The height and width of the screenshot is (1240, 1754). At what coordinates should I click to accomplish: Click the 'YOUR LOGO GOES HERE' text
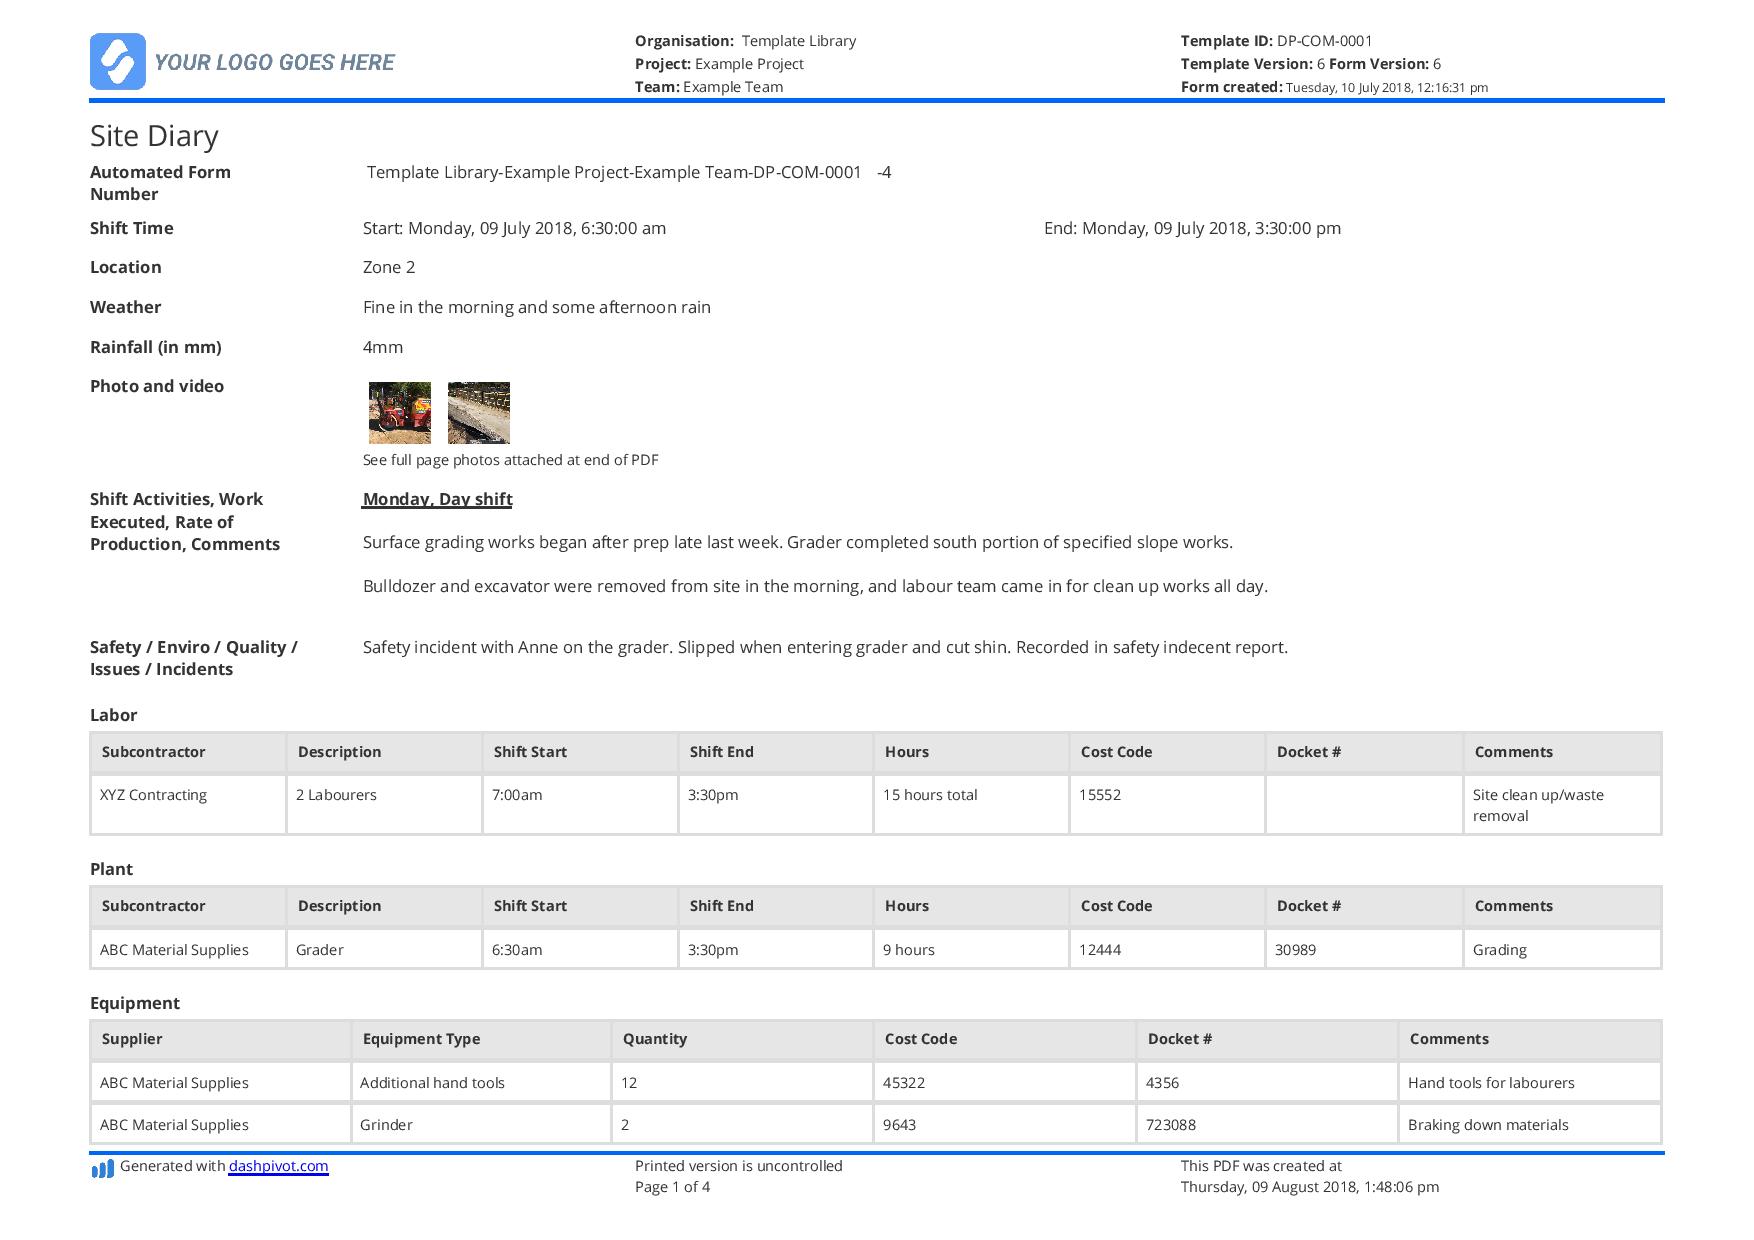pos(274,62)
